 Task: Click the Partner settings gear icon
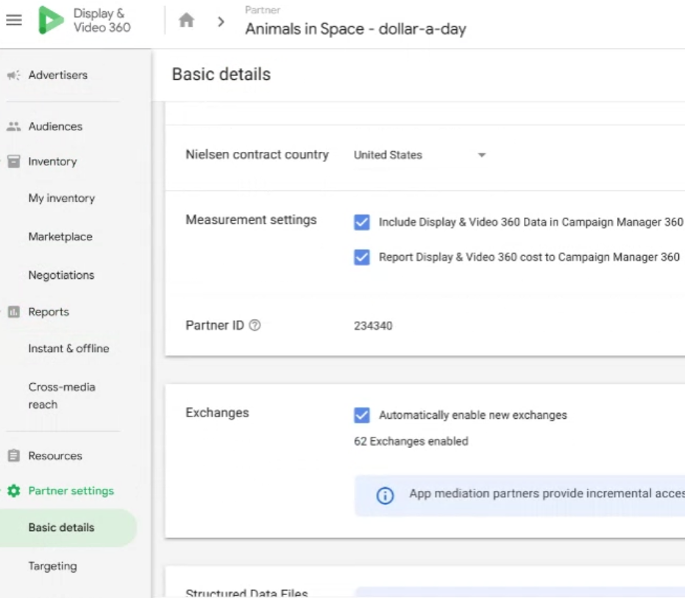tap(13, 491)
